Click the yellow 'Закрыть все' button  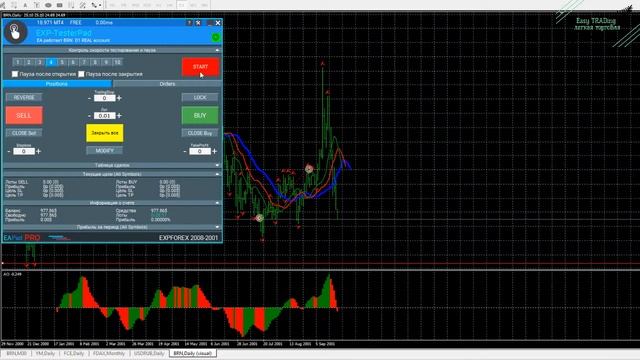pos(104,133)
